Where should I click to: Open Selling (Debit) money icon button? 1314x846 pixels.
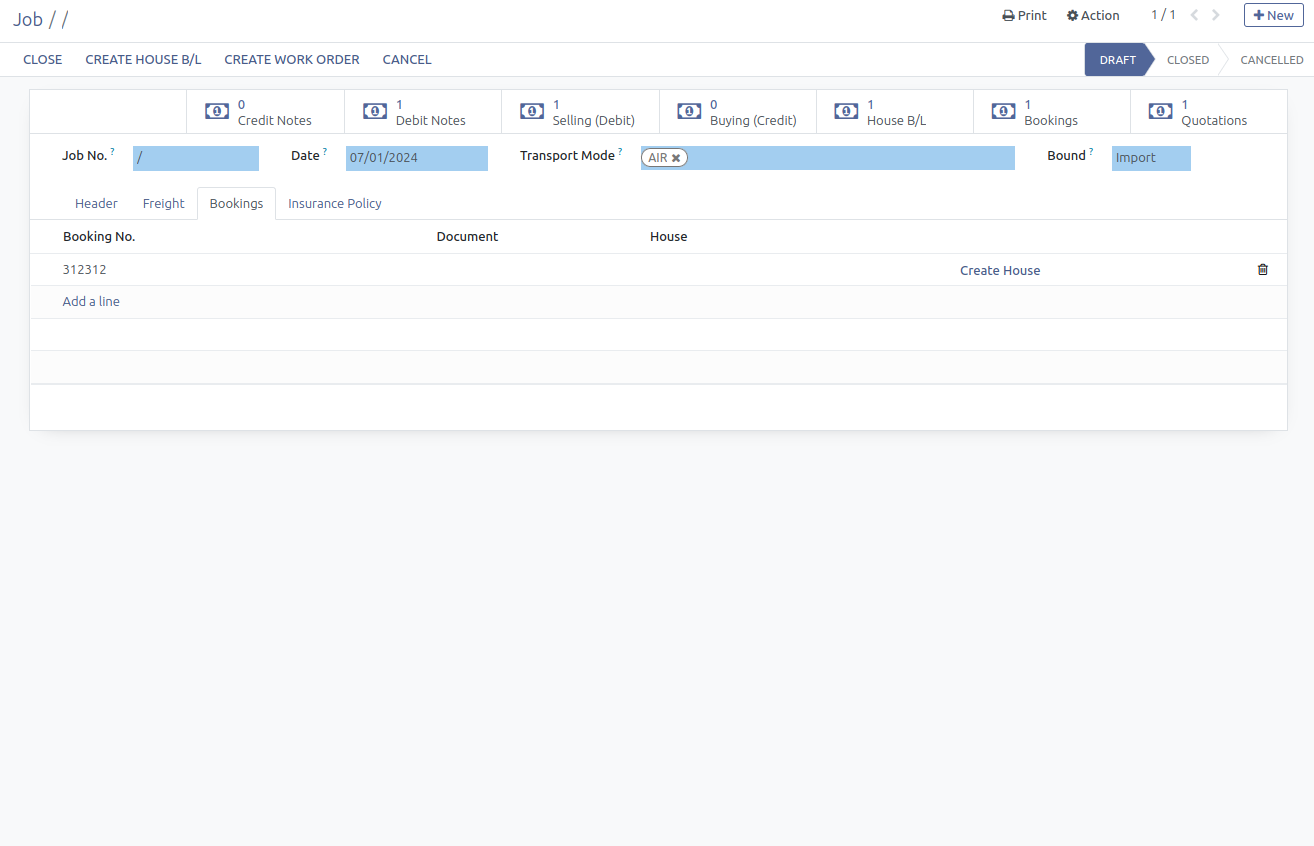click(532, 112)
